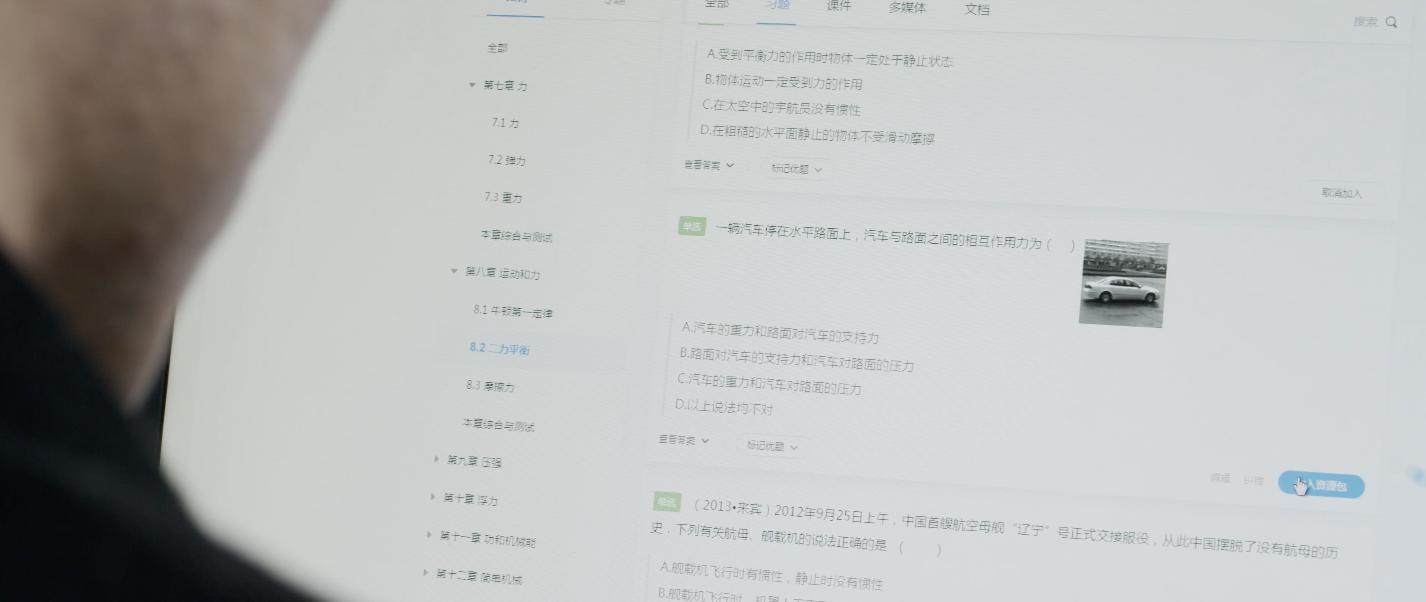Viewport: 1426px width, 602px height.
Task: Open section 7.3 重力
Action: 503,198
